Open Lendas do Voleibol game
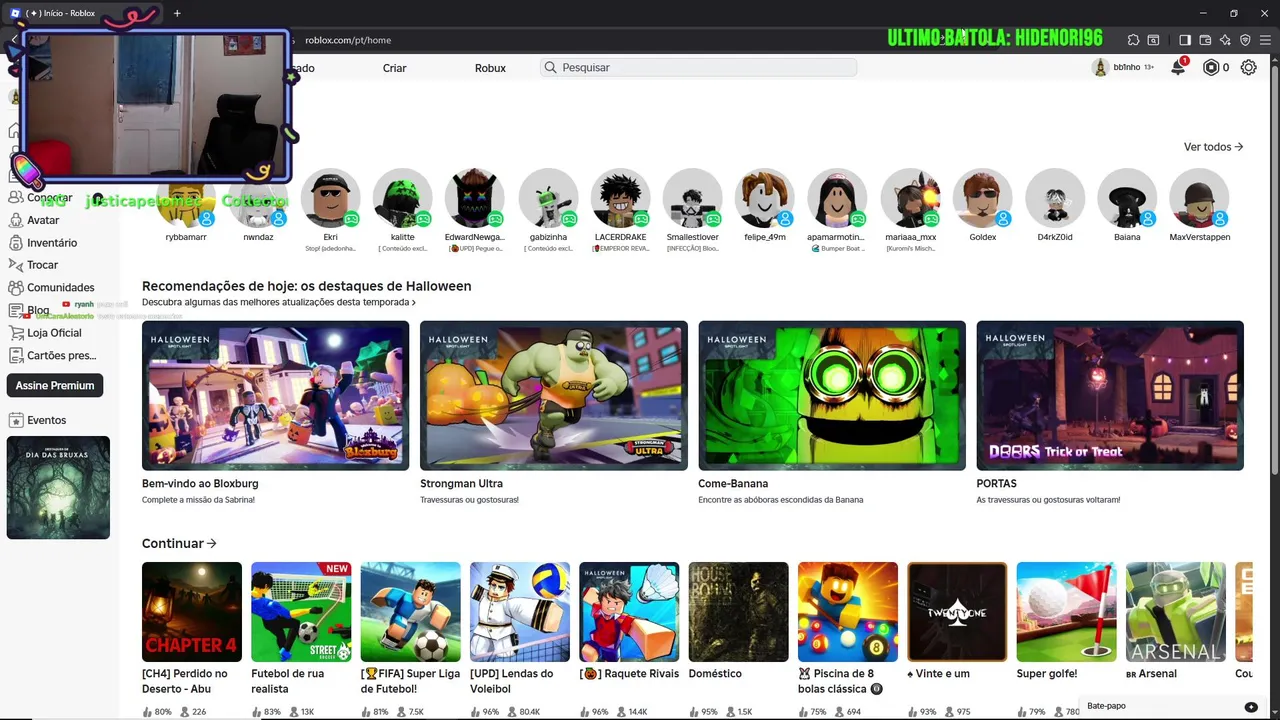The height and width of the screenshot is (720, 1280). (x=520, y=612)
